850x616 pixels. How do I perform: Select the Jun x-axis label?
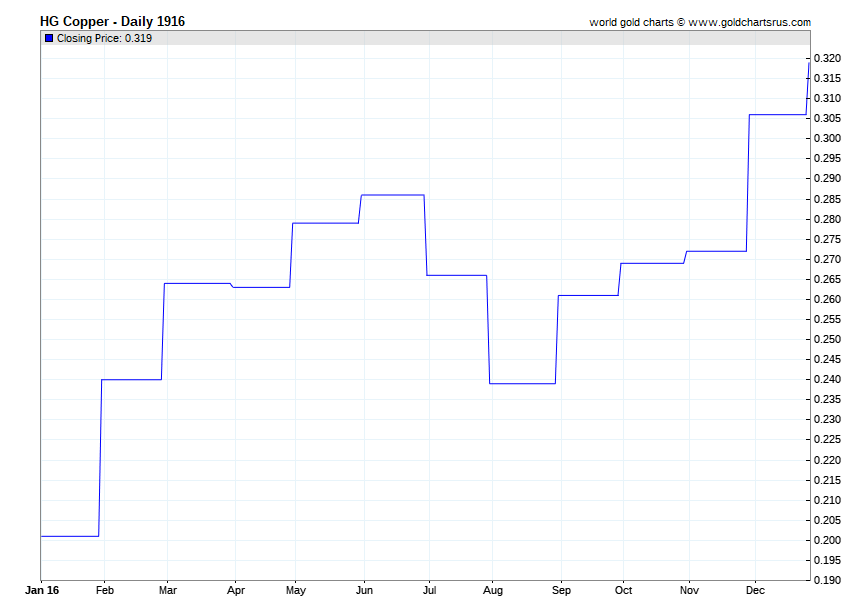[364, 590]
